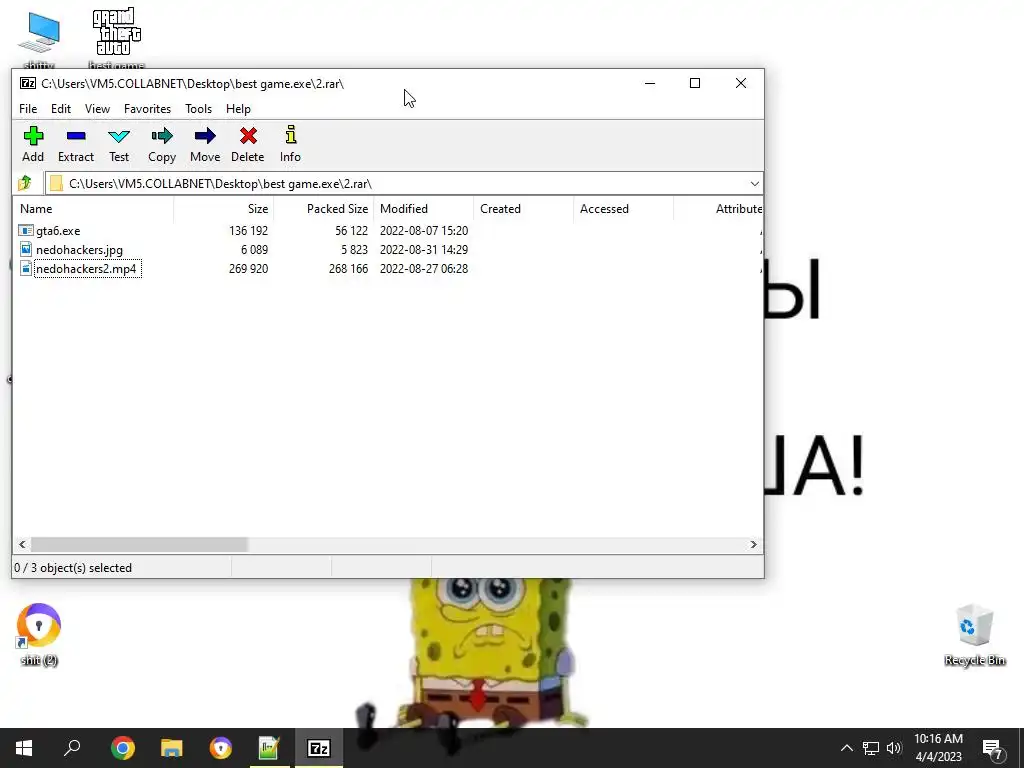The image size is (1024, 768).
Task: Open the Notepad++ taskbar icon
Action: tap(269, 748)
